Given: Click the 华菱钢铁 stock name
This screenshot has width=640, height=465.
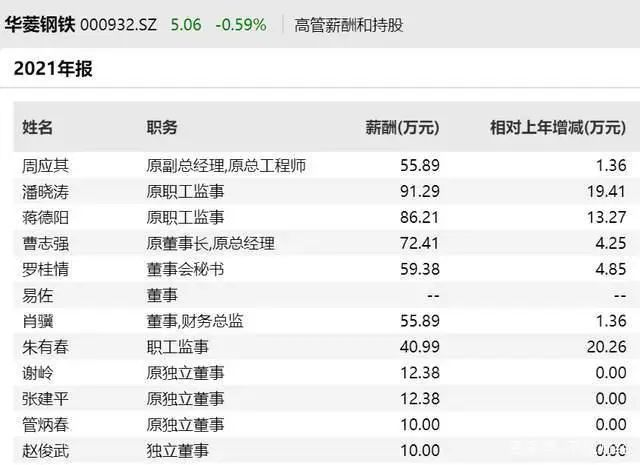Looking at the screenshot, I should (x=38, y=24).
